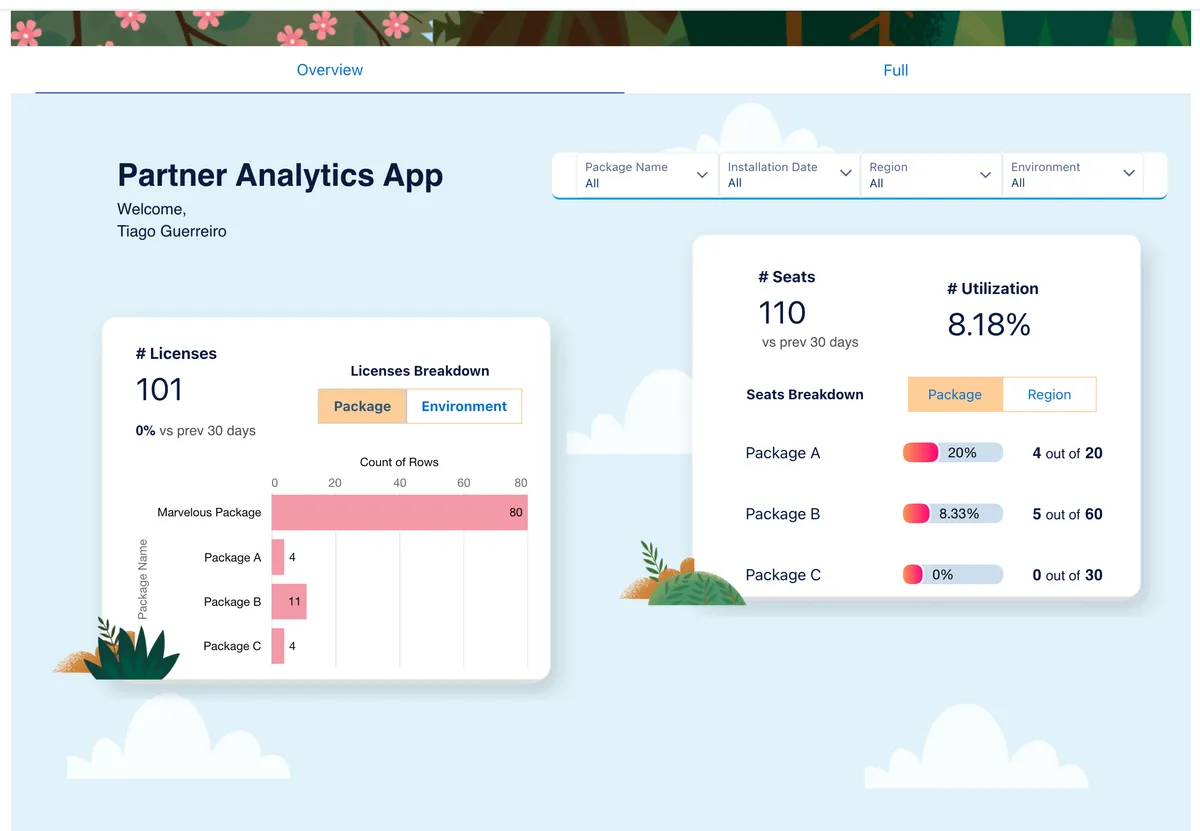Click '0 out of 30' text
Viewport: 1200px width, 831px height.
[x=1067, y=575]
